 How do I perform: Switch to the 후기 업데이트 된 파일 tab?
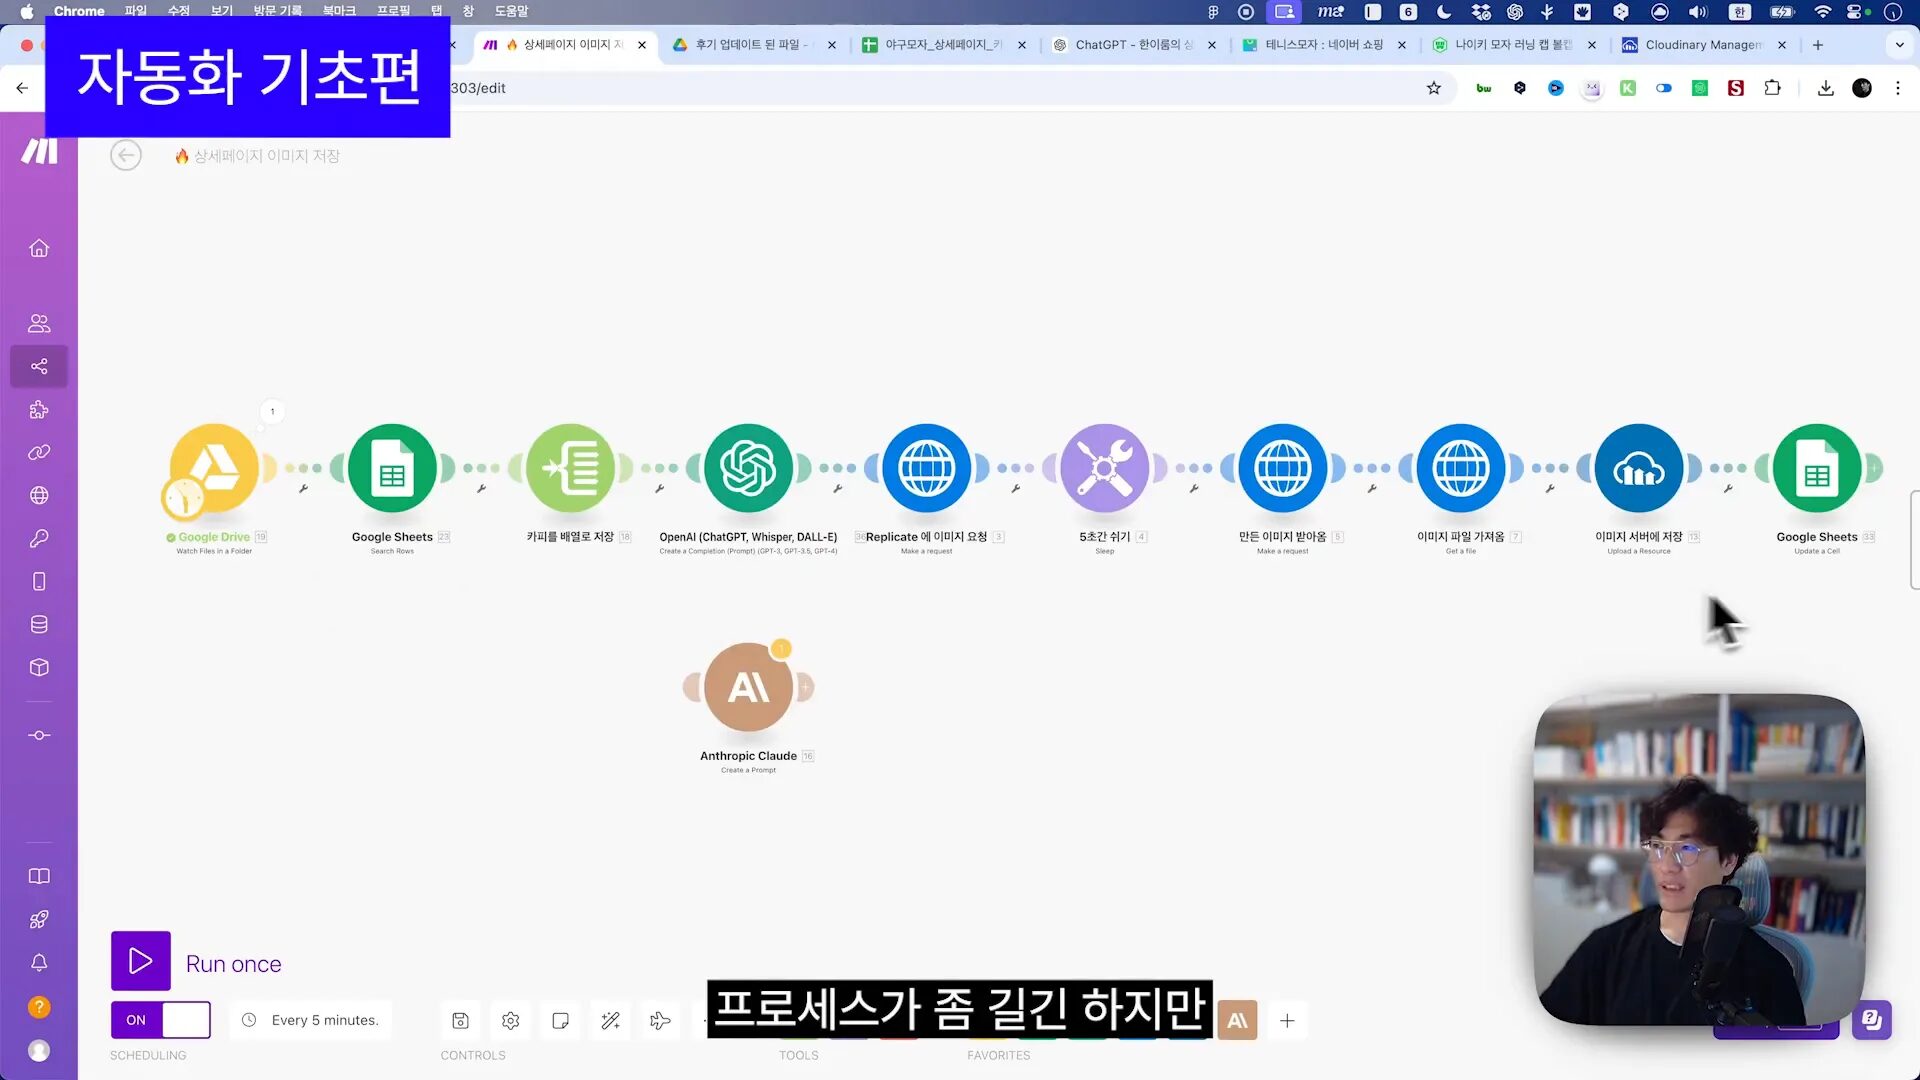click(754, 45)
